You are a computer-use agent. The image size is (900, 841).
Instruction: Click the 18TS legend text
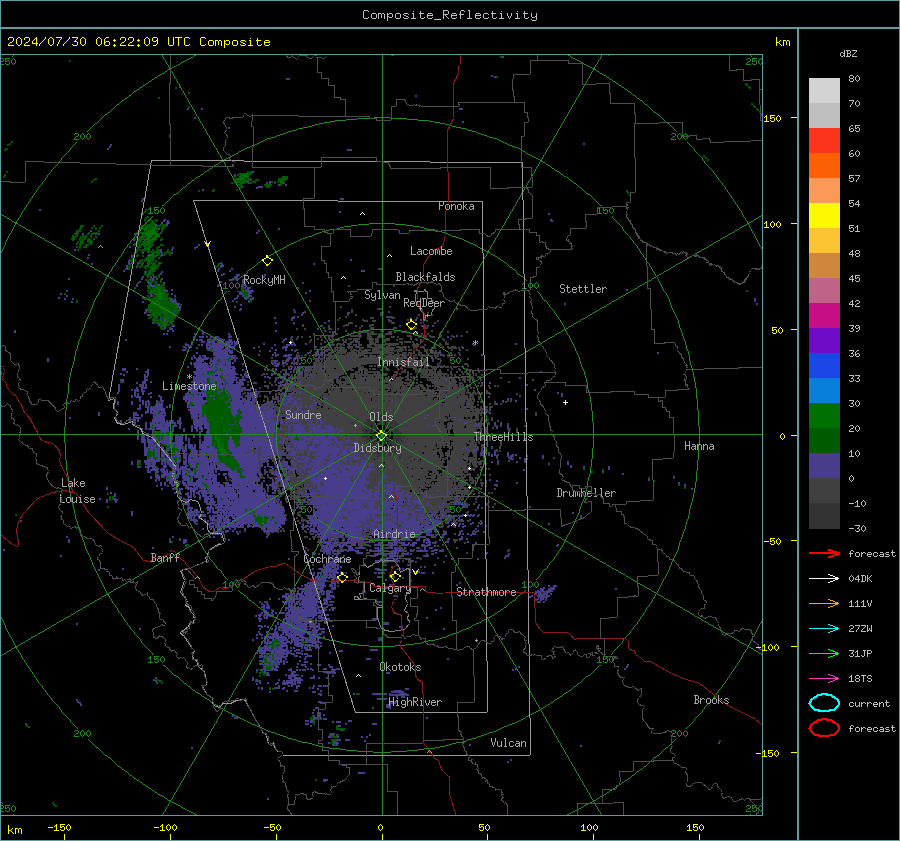860,679
